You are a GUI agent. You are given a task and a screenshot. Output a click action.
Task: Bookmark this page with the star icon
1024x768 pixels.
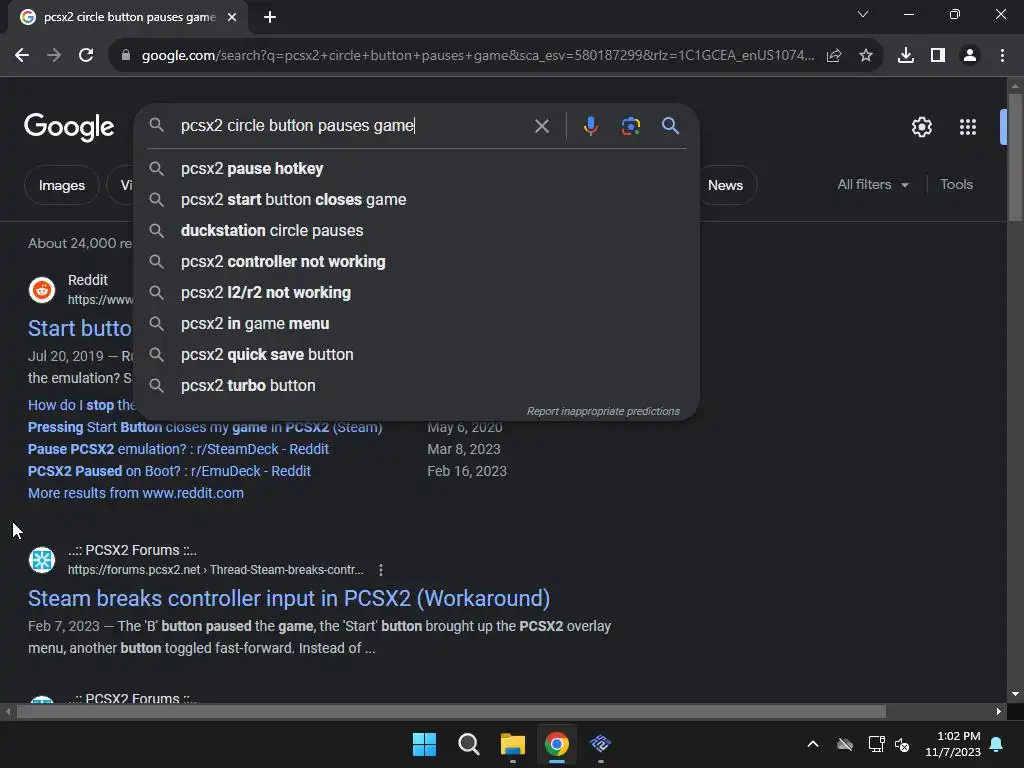pyautogui.click(x=866, y=56)
